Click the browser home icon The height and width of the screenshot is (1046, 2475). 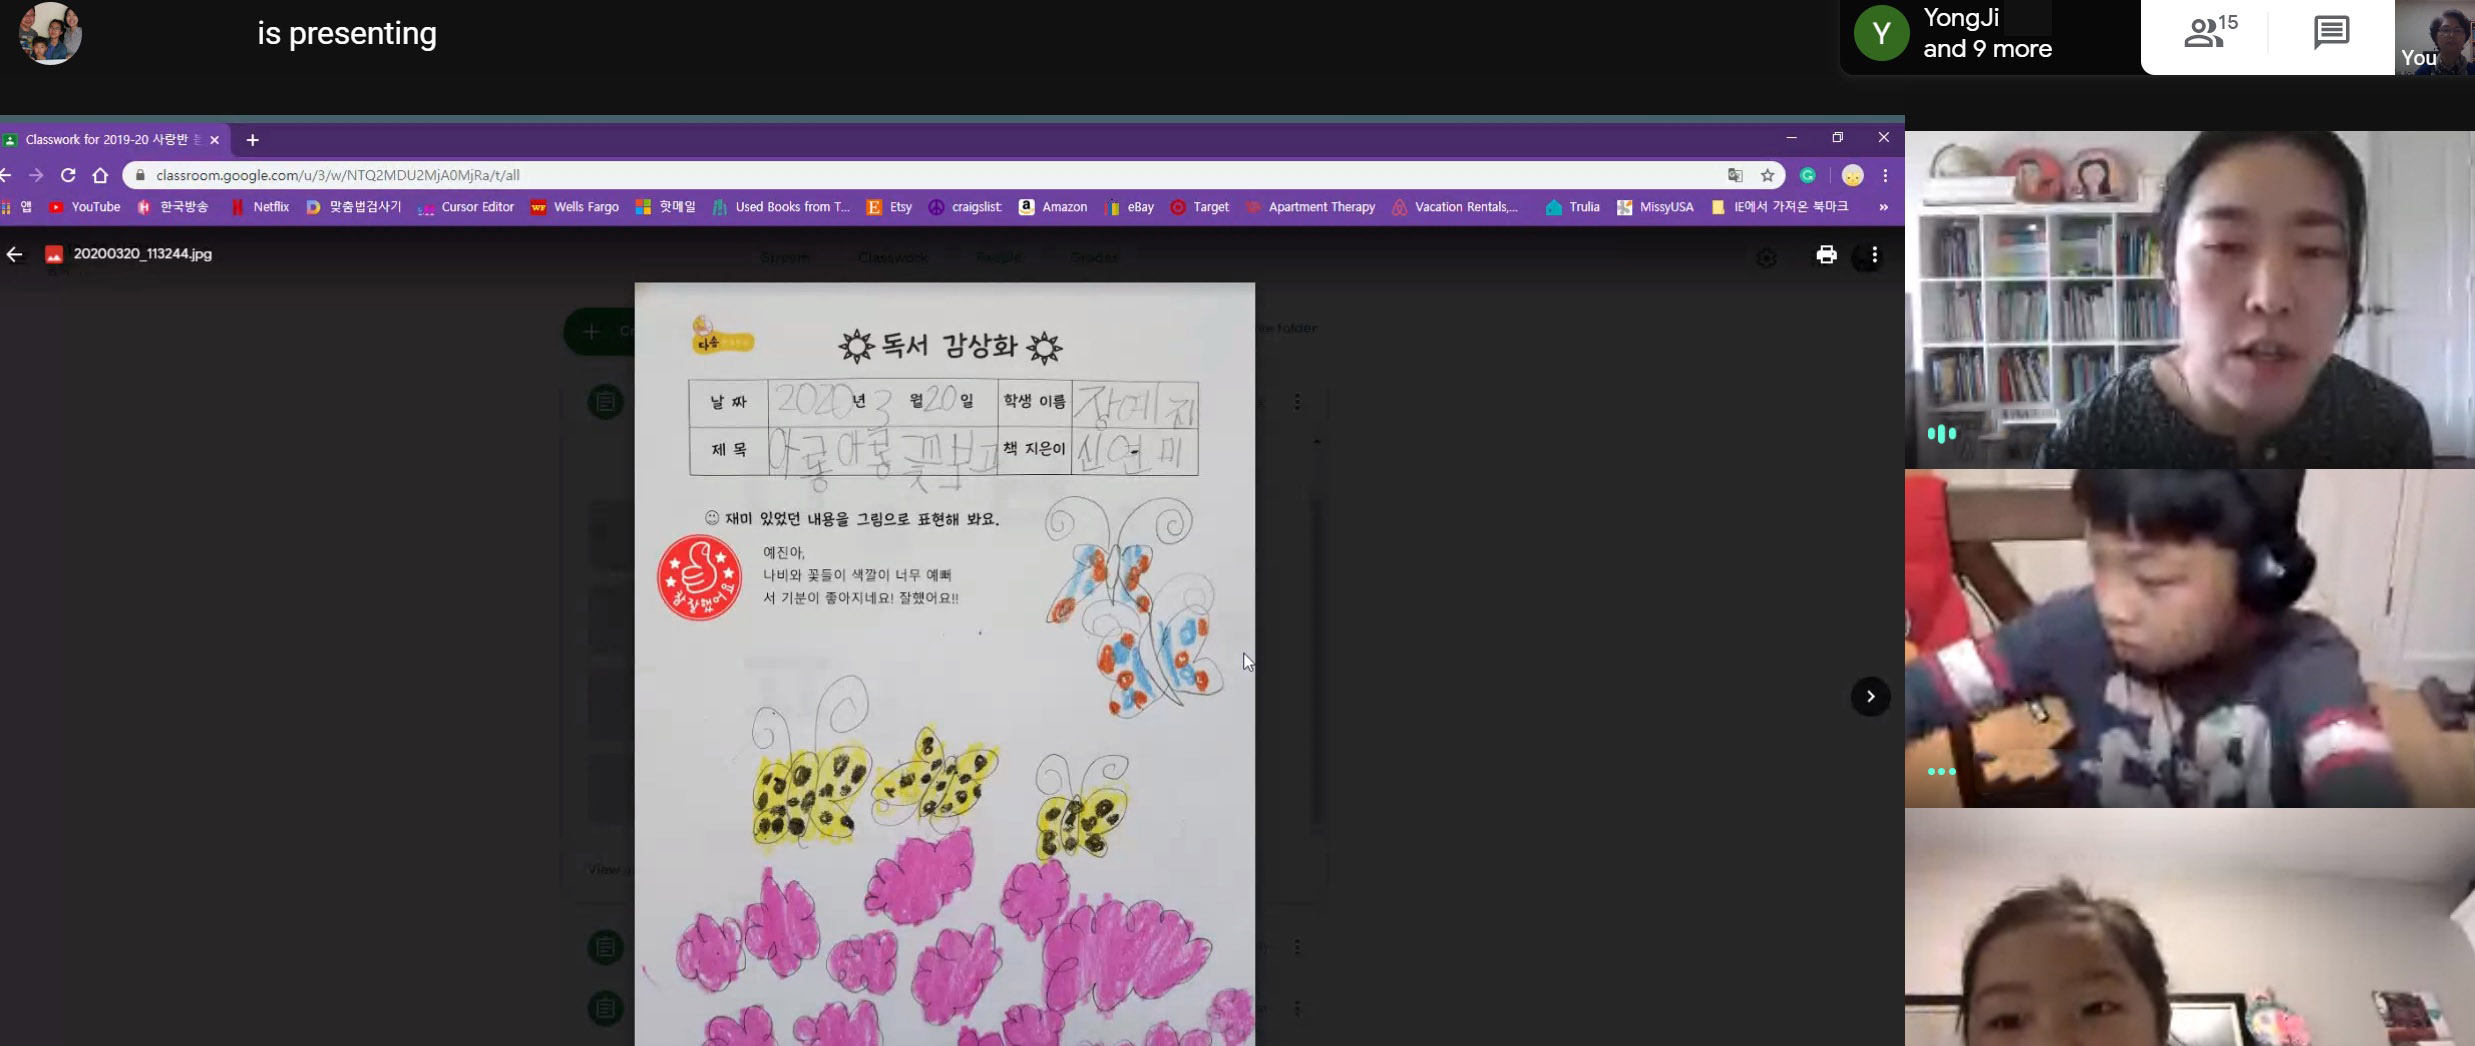tap(100, 175)
